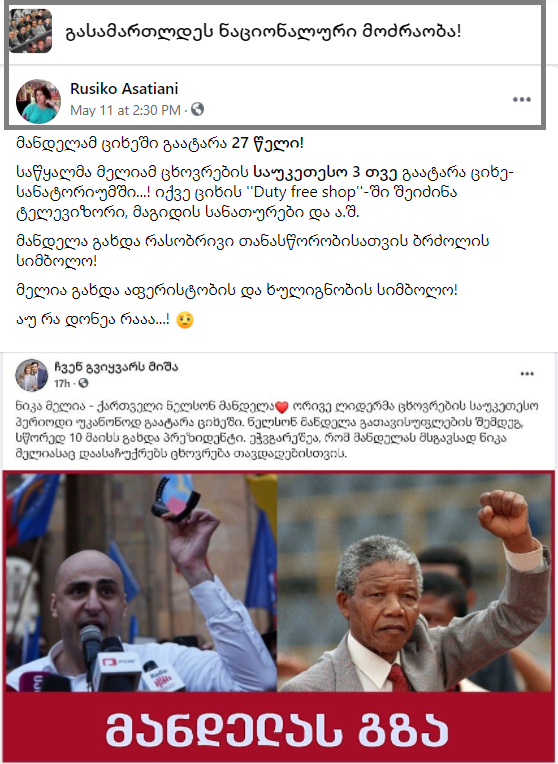Viewport: 558px width, 764px height.
Task: Click the 17h timestamp on shared post
Action: pos(62,383)
